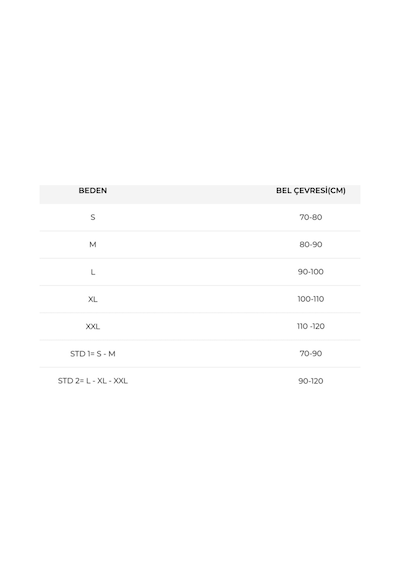Click the 90-120 waist measurement
400x570 pixels.
coord(311,381)
